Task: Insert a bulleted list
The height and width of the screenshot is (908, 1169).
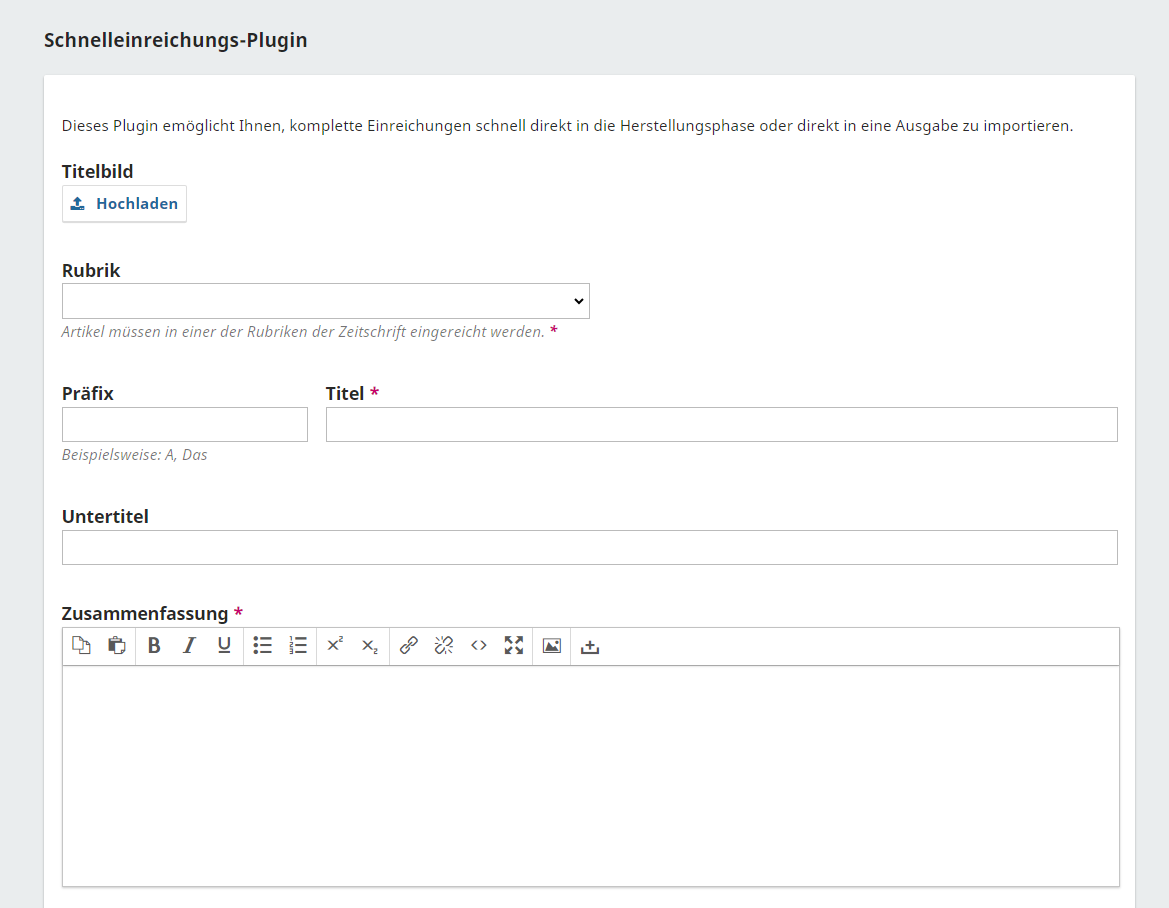Action: pos(263,646)
